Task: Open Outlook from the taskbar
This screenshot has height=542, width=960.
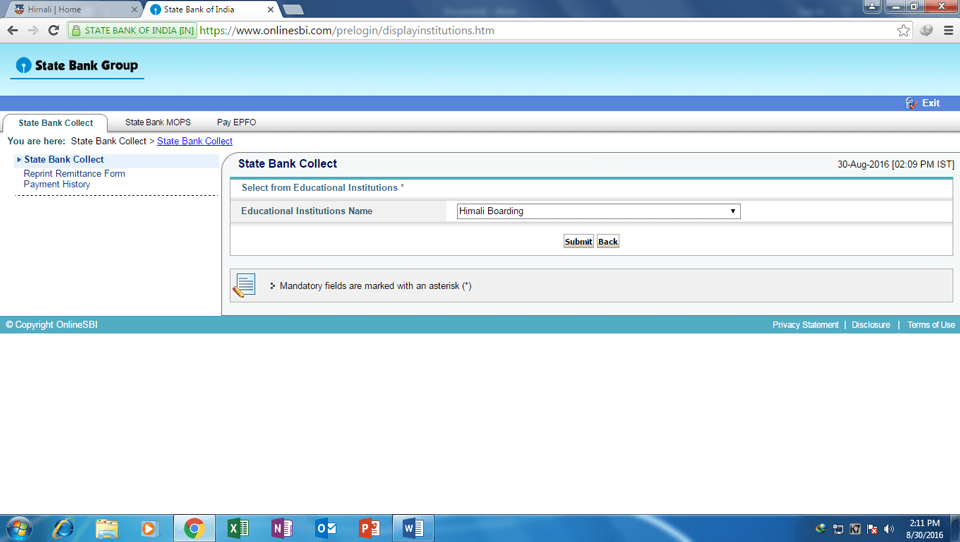Action: coord(326,528)
